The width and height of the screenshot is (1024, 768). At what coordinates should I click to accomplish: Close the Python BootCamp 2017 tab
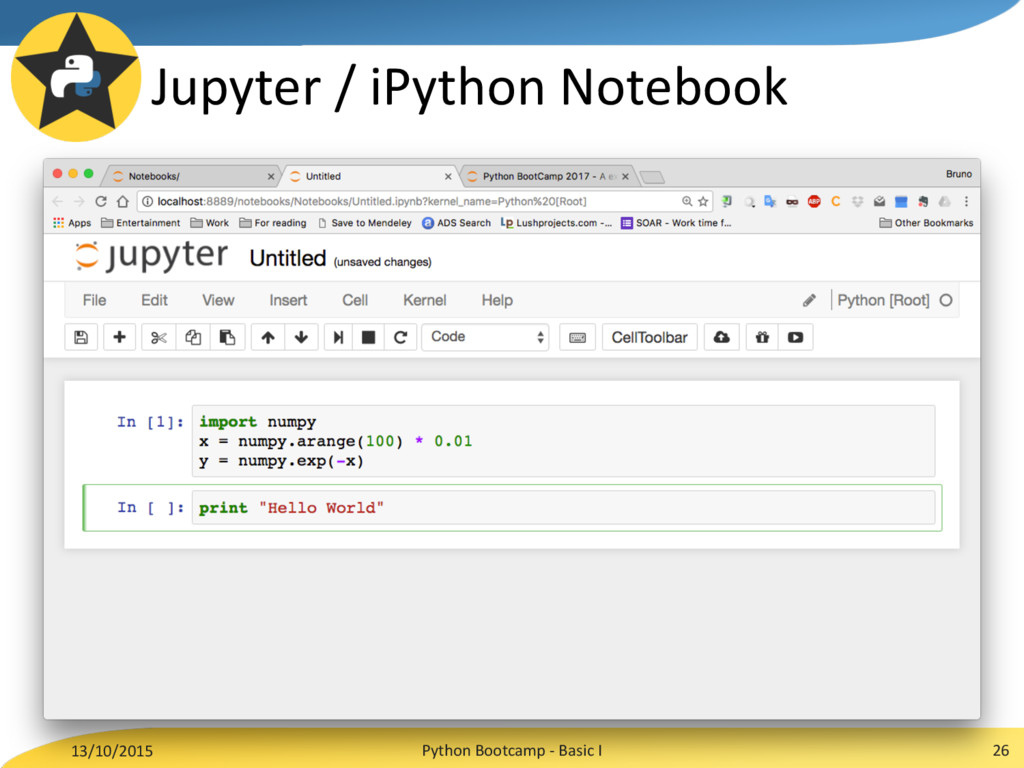(625, 176)
